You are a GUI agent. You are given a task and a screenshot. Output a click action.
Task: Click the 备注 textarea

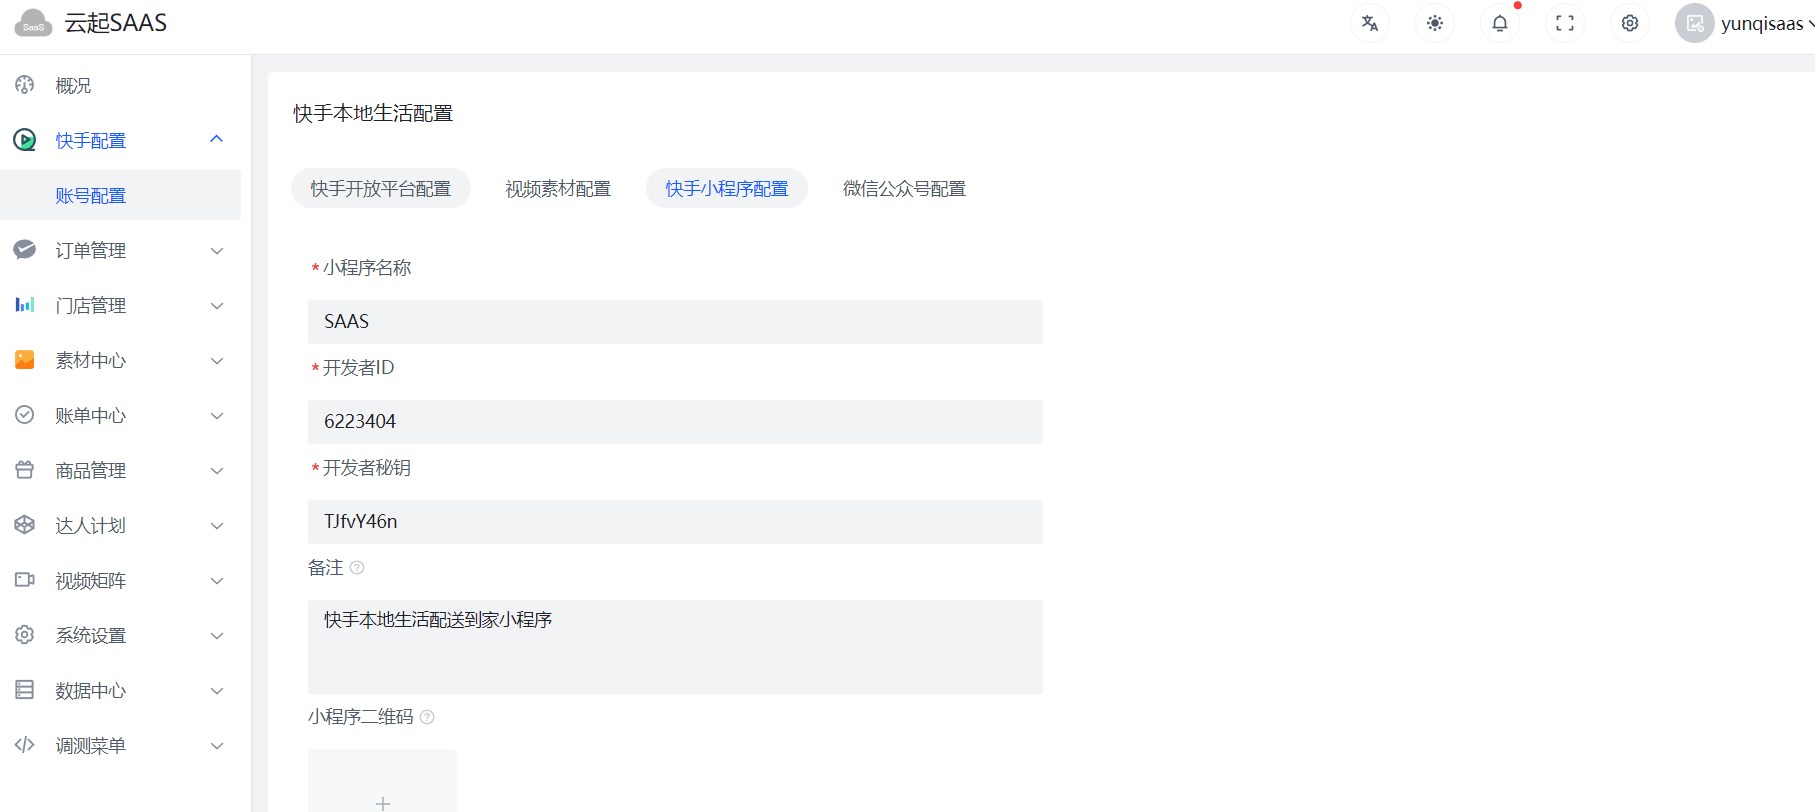(675, 647)
